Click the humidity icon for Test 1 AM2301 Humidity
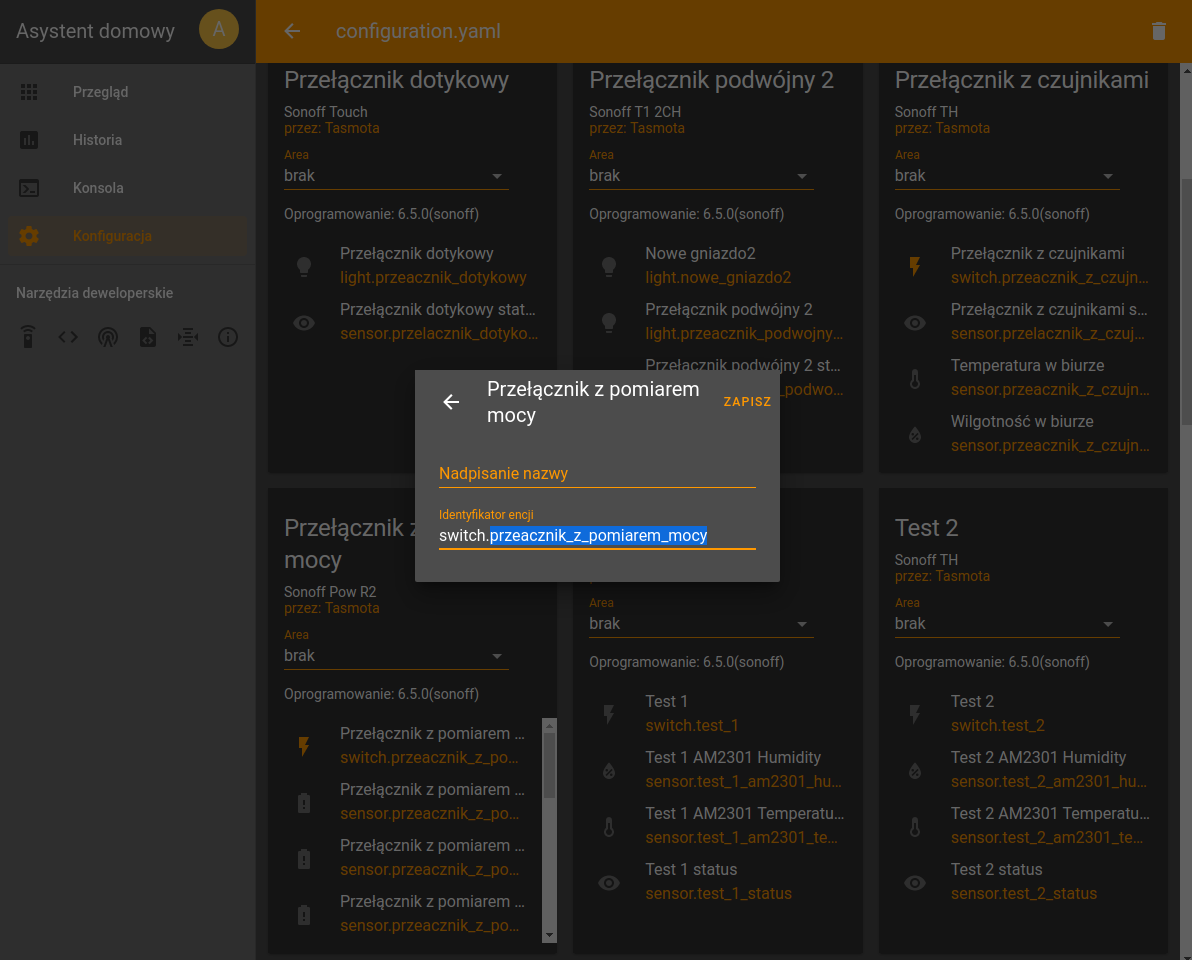The width and height of the screenshot is (1192, 960). [x=609, y=770]
